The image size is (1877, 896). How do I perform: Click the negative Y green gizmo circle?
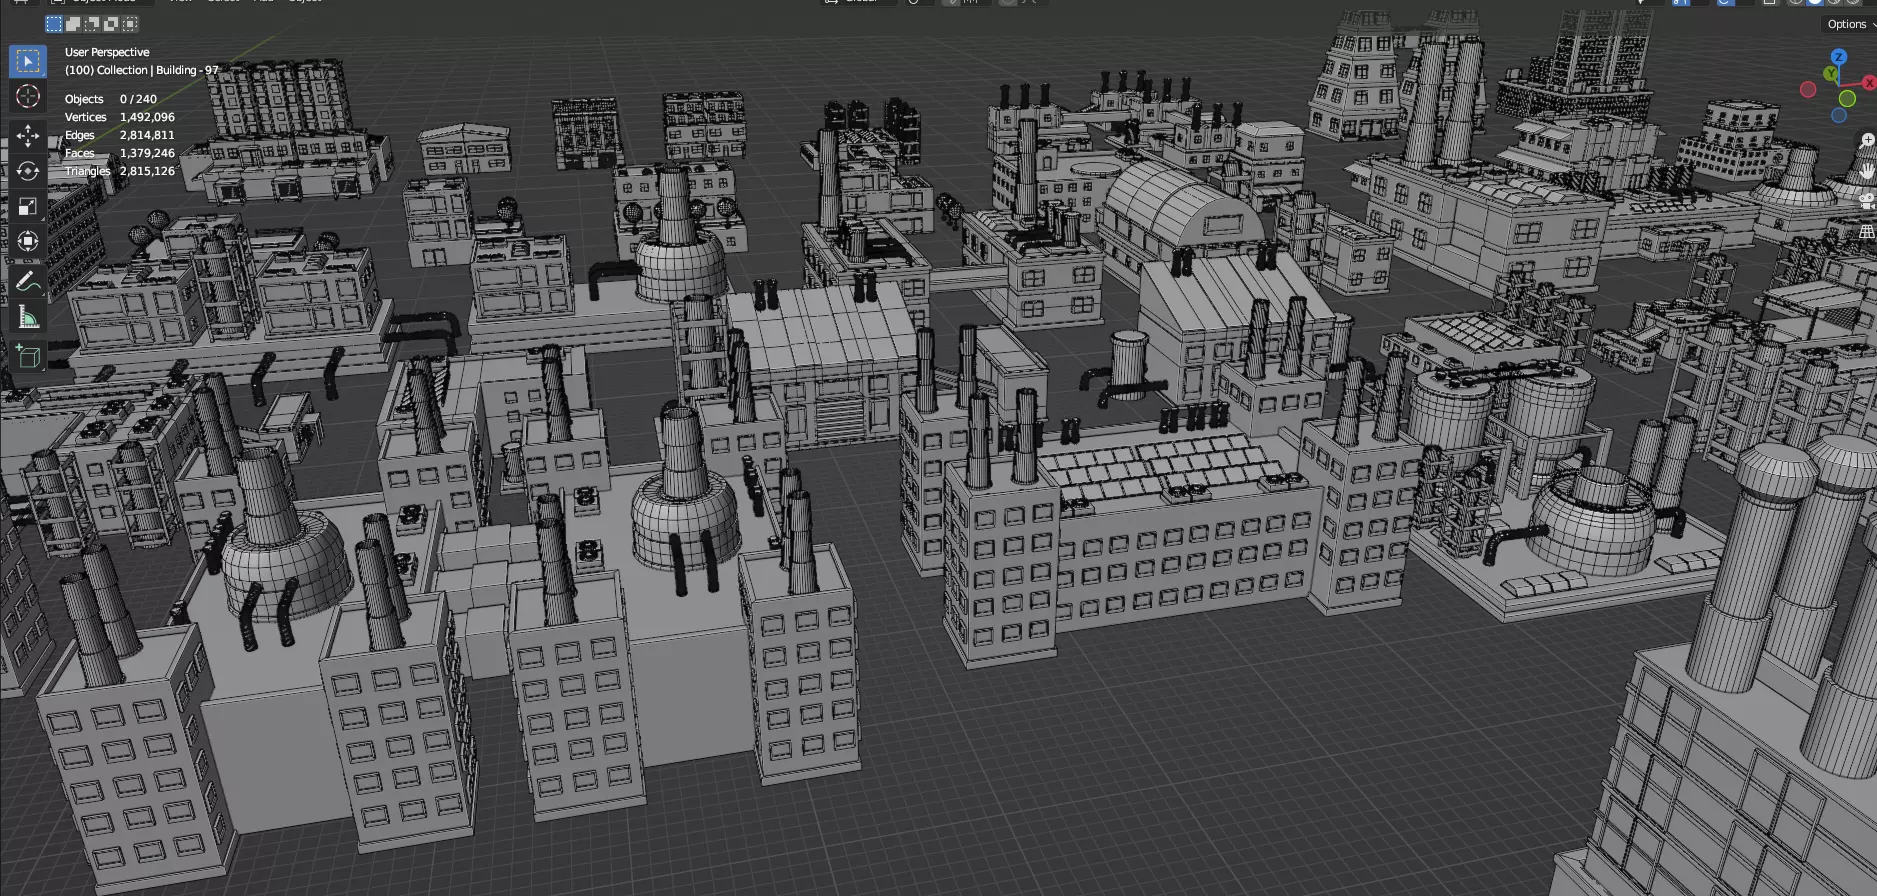[x=1847, y=98]
